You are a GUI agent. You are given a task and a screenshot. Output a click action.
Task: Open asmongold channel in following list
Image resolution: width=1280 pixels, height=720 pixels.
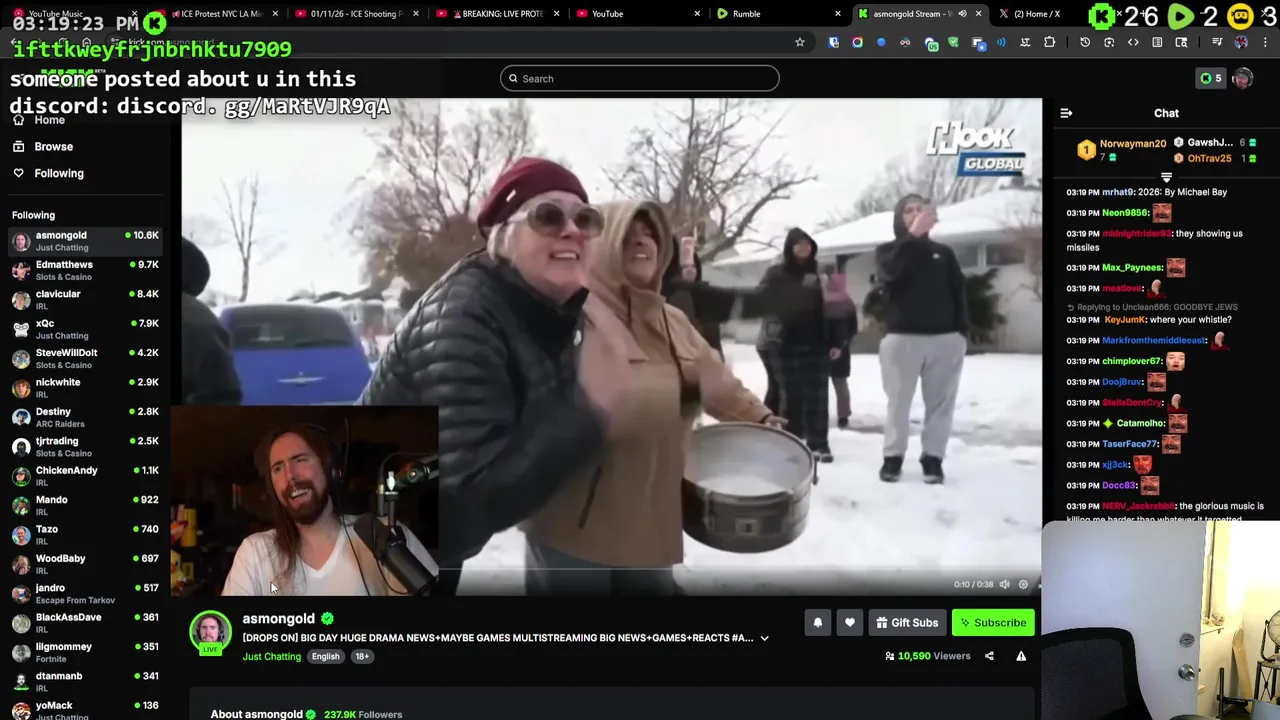(85, 241)
